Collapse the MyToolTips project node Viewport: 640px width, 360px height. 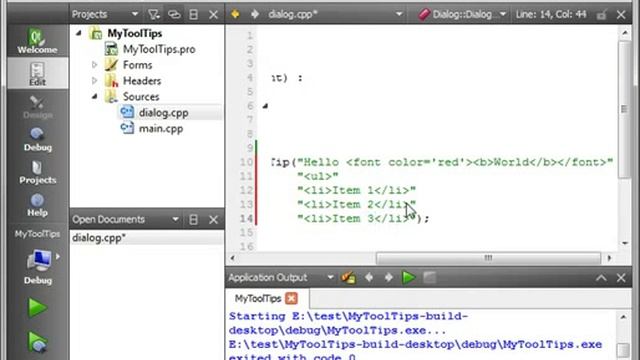tap(79, 33)
